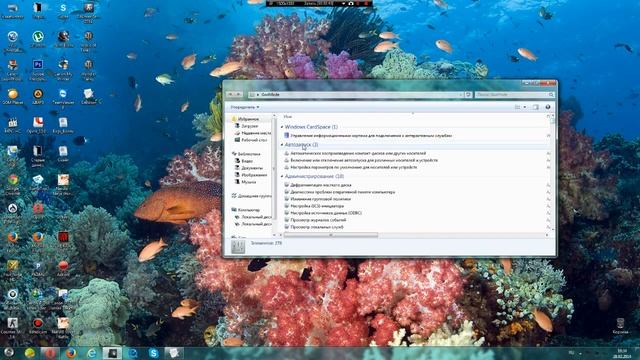Select Просмотр локальных служб item
The height and width of the screenshot is (360, 640).
[314, 227]
